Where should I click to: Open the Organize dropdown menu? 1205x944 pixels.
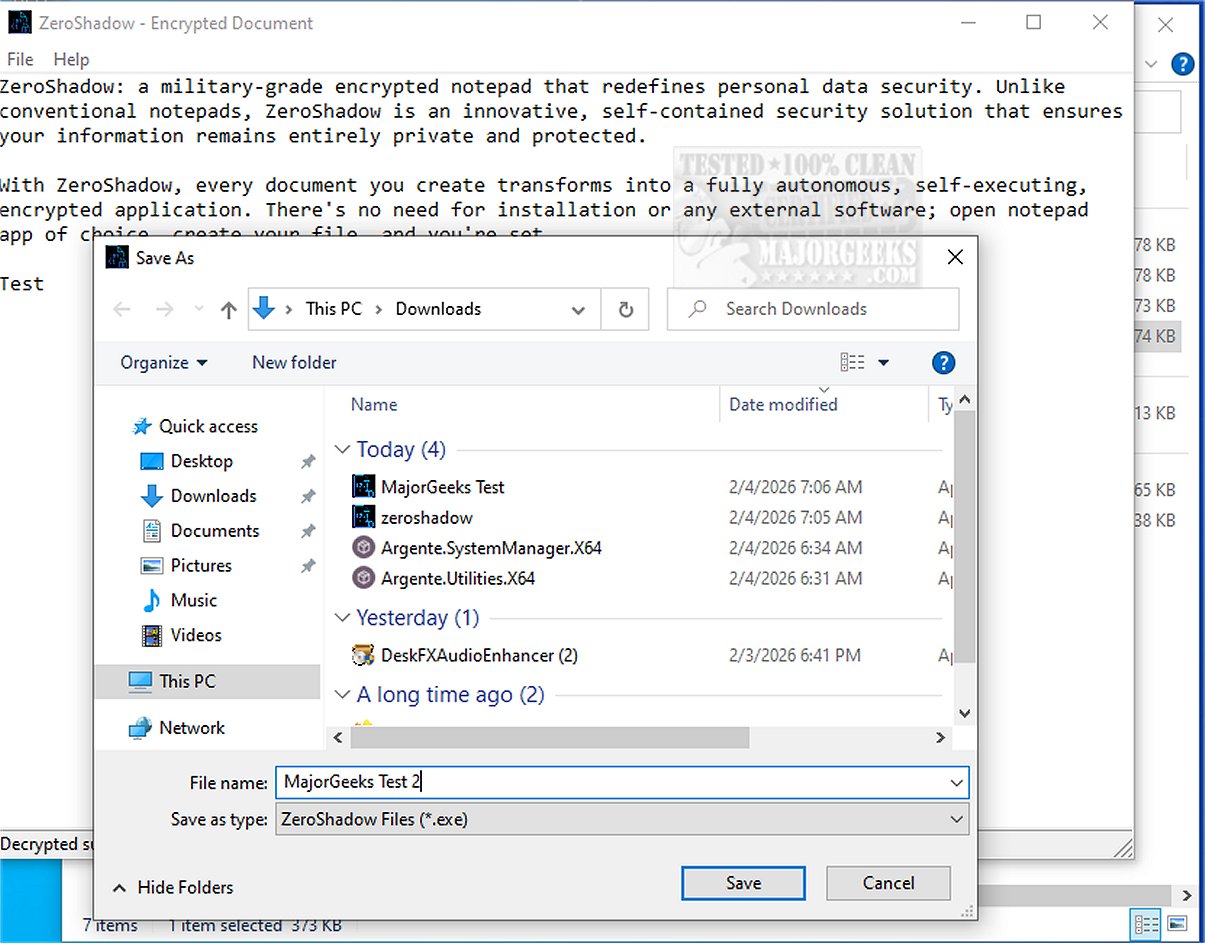pos(164,362)
